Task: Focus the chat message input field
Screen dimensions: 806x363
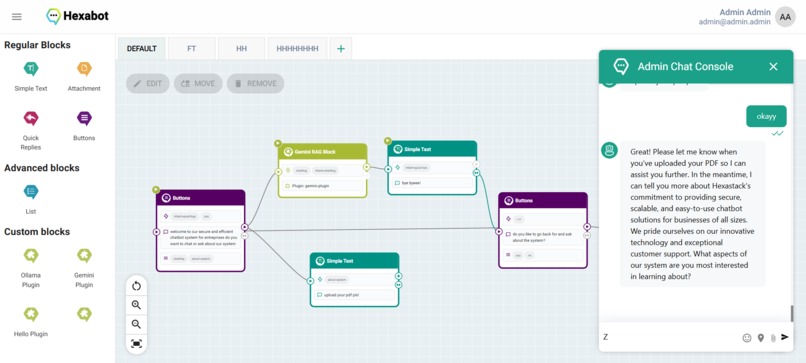Action: pyautogui.click(x=670, y=337)
